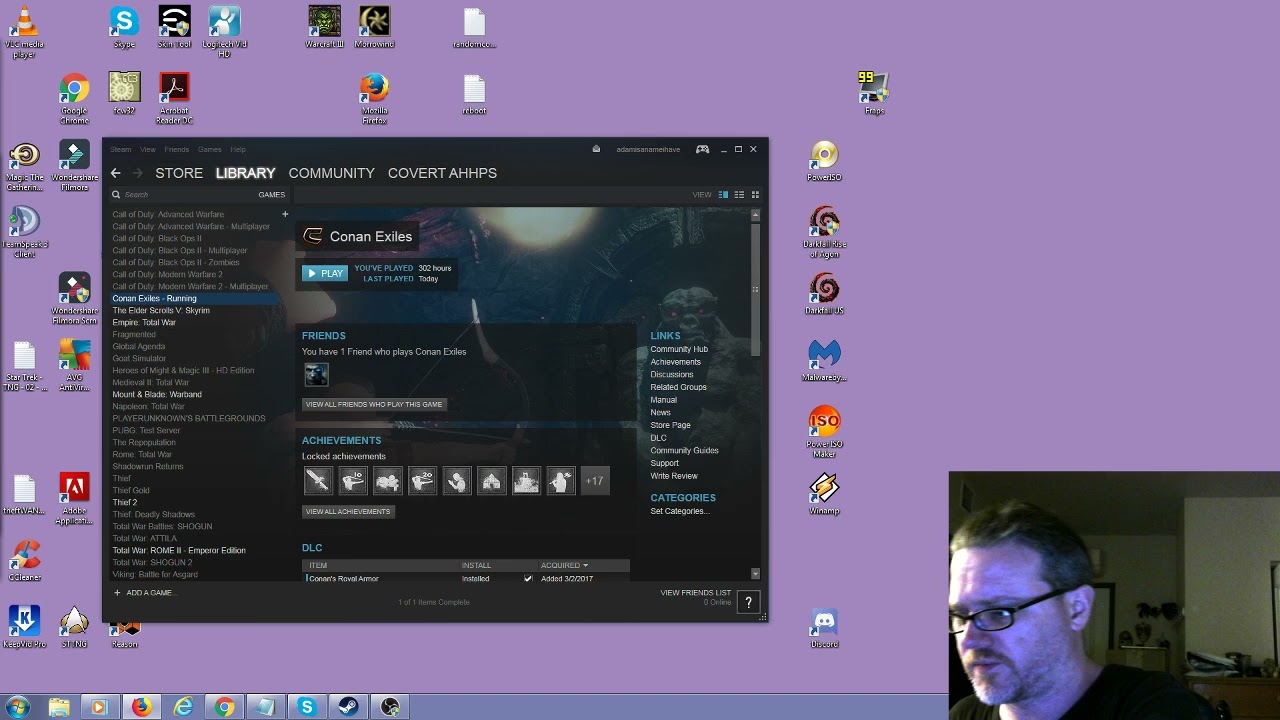Open Google Chrome desktop shortcut
This screenshot has height=720, width=1280.
[x=74, y=99]
